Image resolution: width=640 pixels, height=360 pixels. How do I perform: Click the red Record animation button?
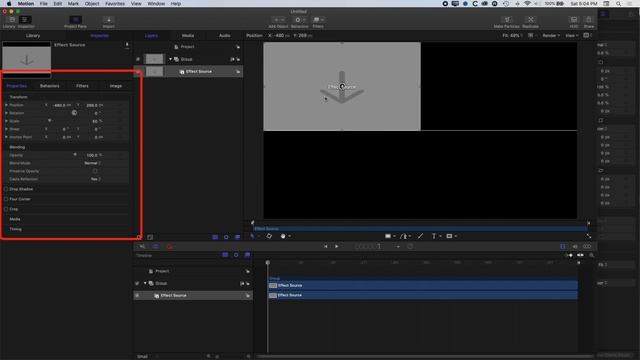coord(170,247)
